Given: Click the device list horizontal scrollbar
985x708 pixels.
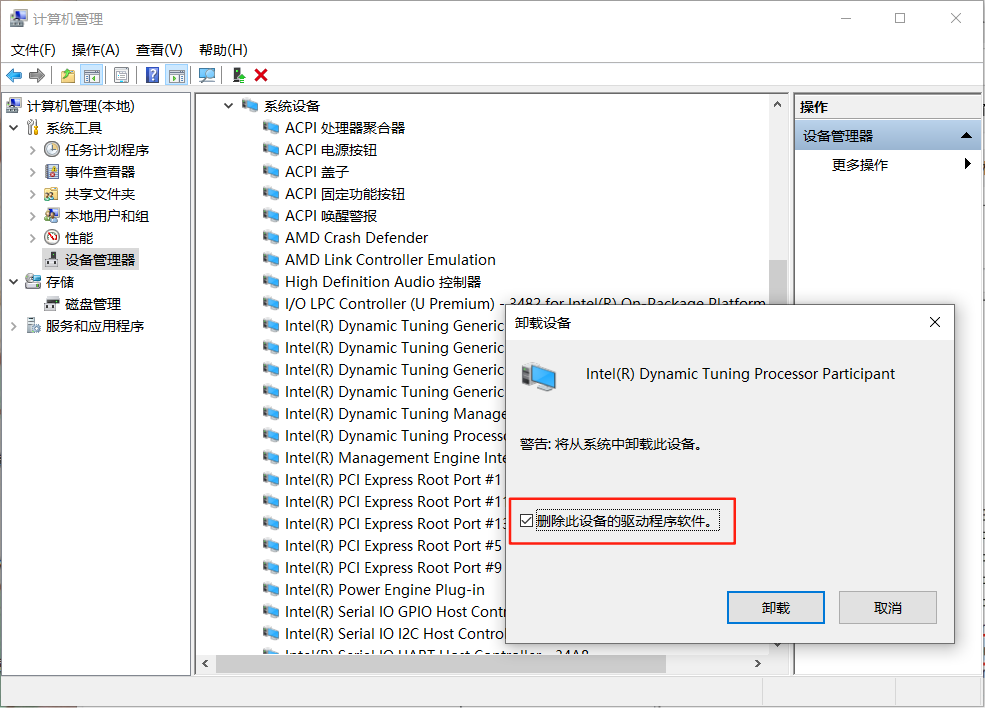Looking at the screenshot, I should [440, 663].
